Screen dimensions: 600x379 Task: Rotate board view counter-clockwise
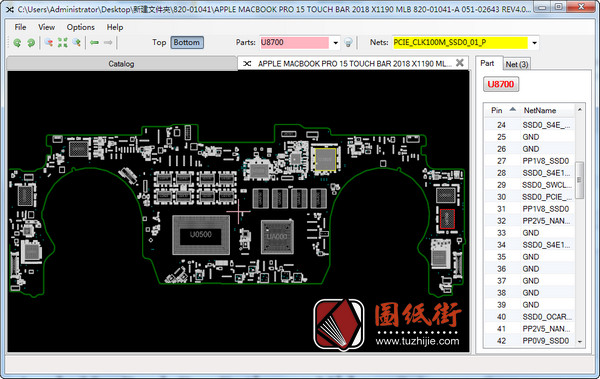point(17,43)
